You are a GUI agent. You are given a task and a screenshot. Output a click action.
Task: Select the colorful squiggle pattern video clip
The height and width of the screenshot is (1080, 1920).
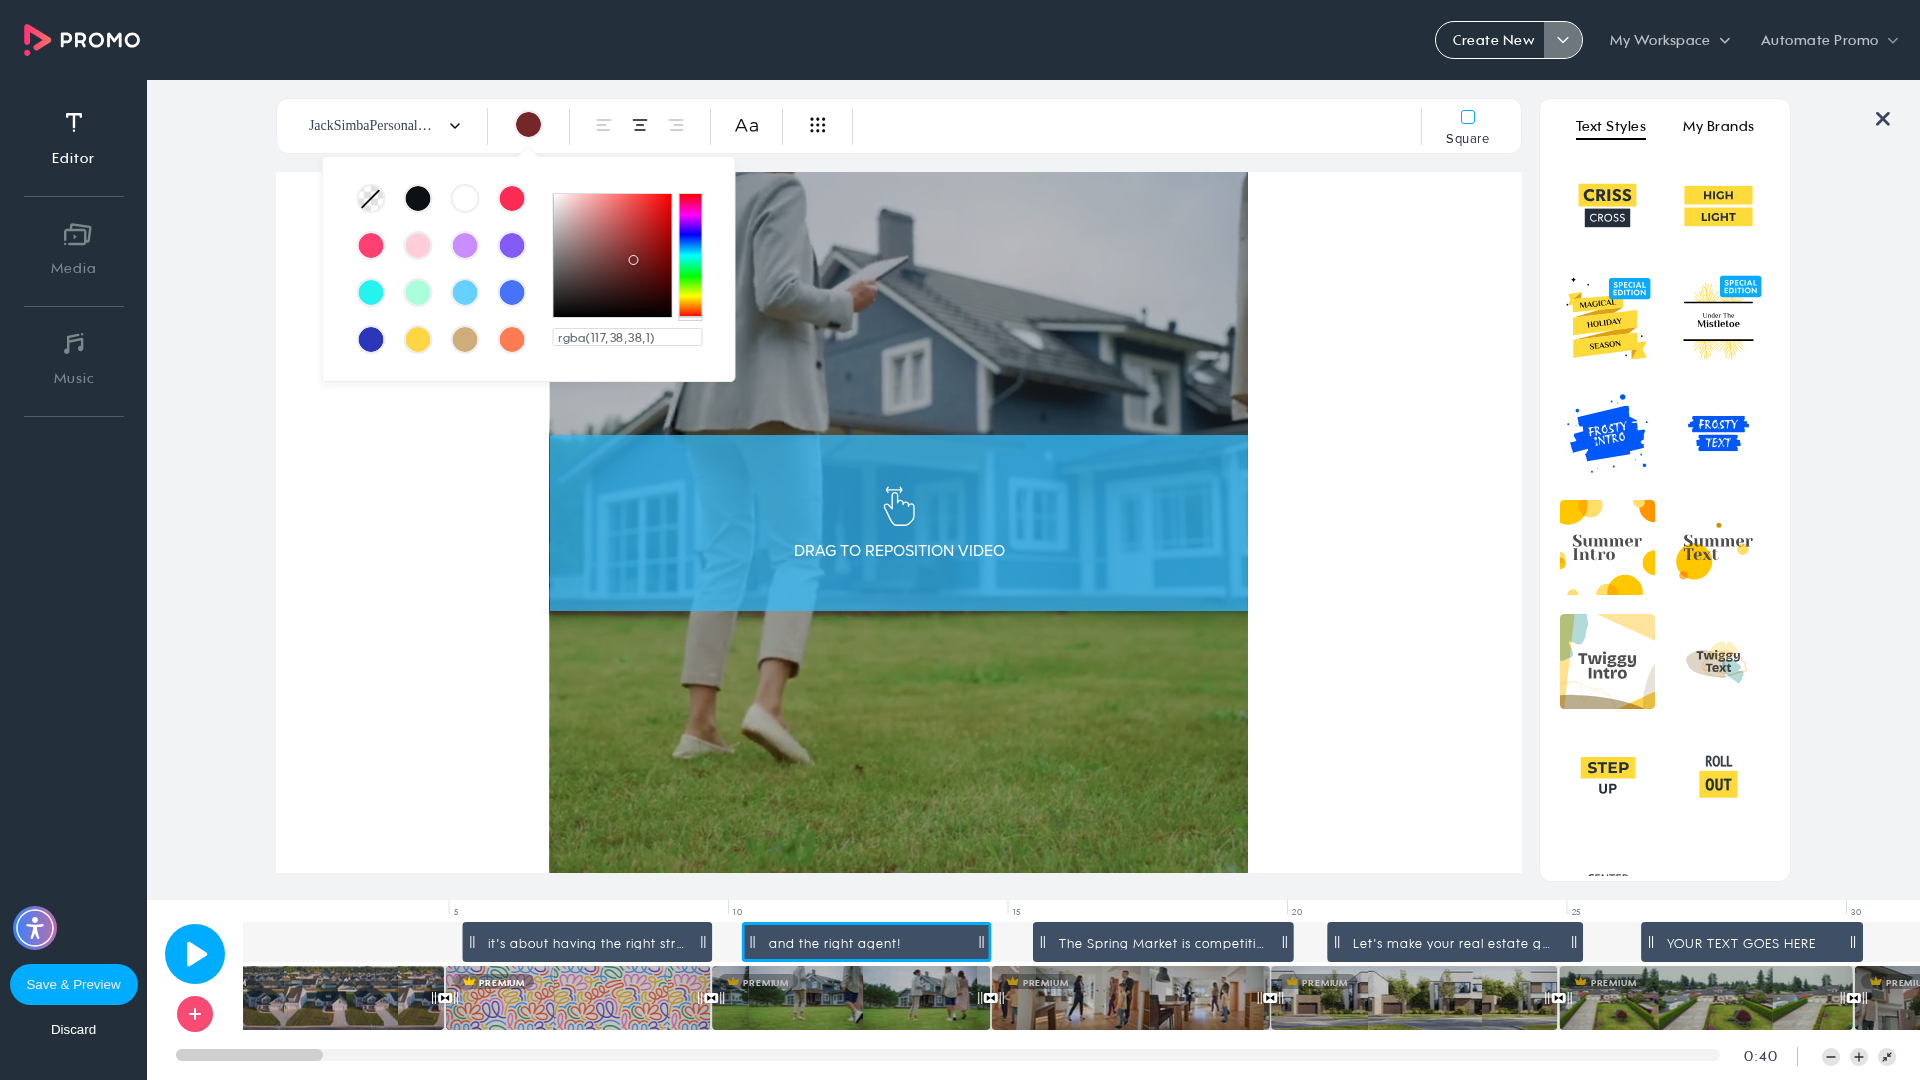(578, 998)
